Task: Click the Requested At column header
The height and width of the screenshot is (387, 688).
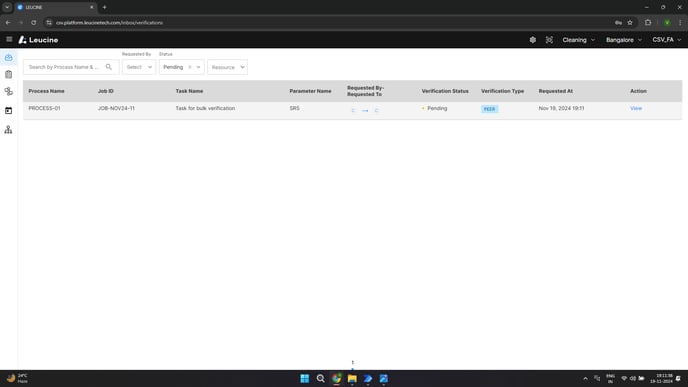Action: (555, 91)
